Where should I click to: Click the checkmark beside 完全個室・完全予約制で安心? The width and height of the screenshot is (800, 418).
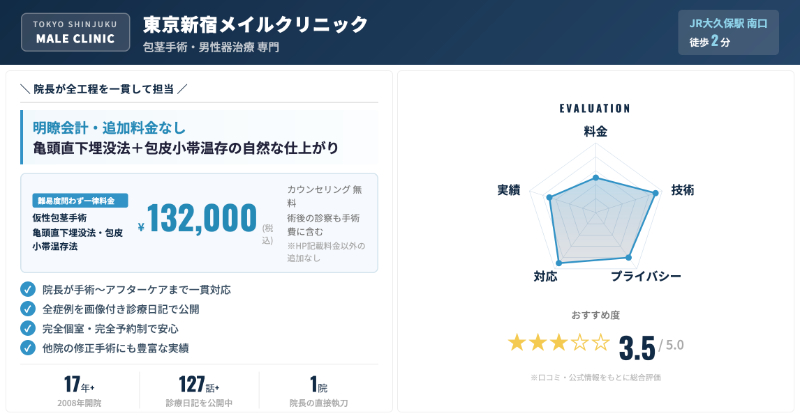(28, 328)
